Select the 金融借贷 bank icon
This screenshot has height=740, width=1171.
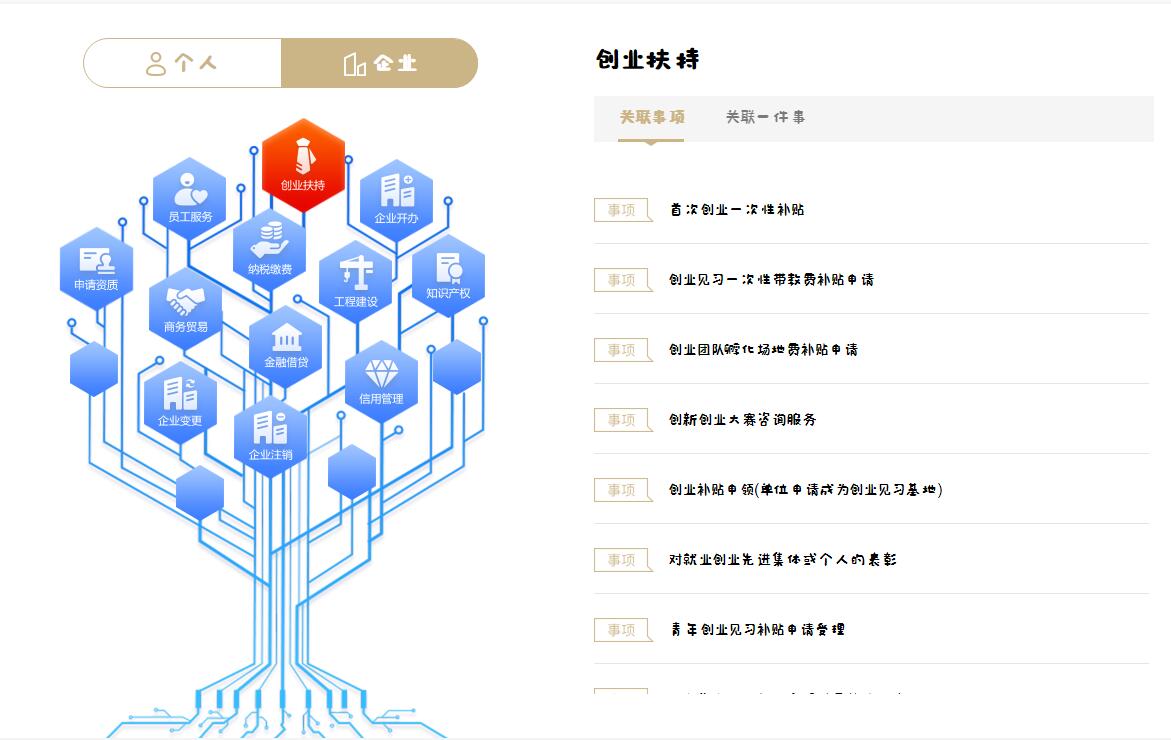click(286, 345)
